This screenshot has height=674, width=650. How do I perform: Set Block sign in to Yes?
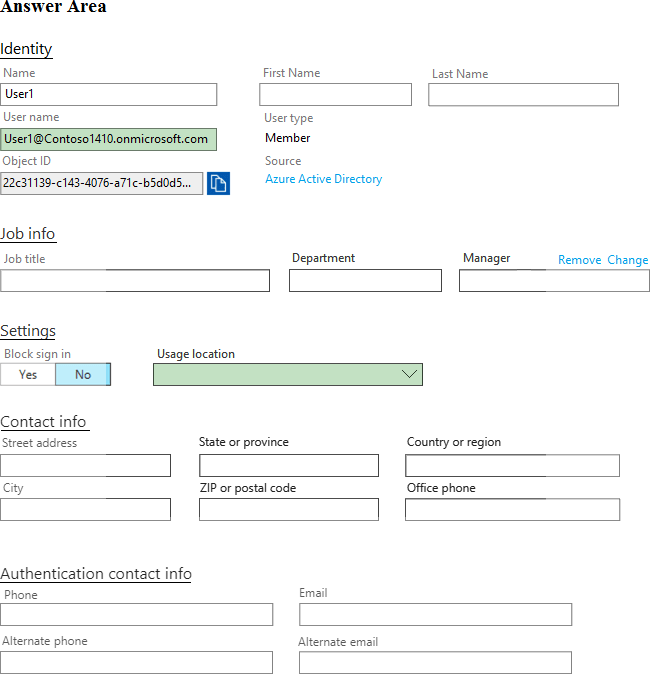(x=28, y=374)
